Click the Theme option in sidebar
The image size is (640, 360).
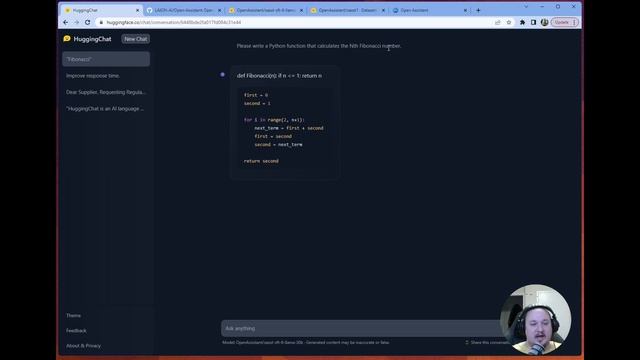coord(73,316)
